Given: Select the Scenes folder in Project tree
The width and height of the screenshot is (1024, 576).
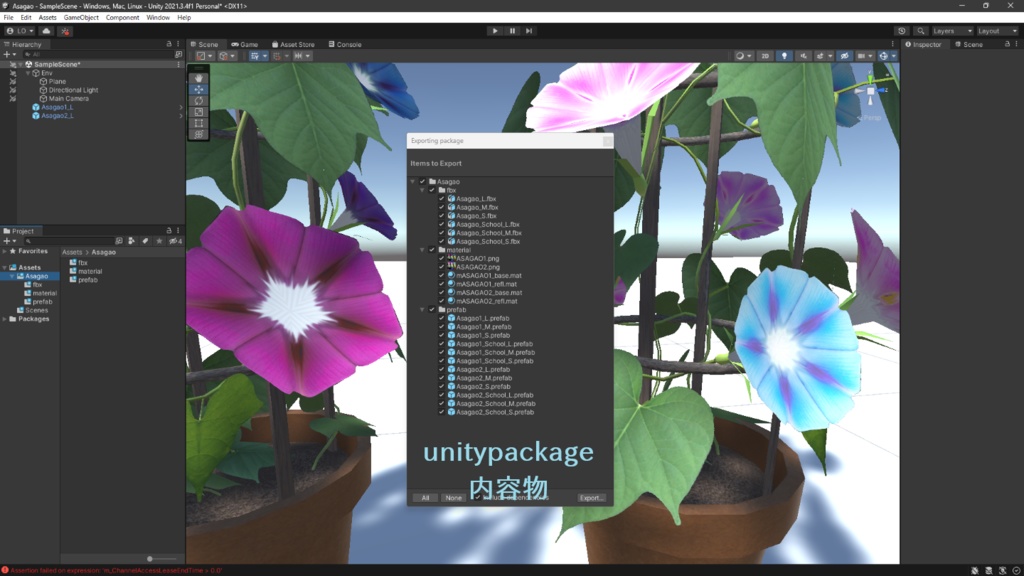Looking at the screenshot, I should click(37, 310).
